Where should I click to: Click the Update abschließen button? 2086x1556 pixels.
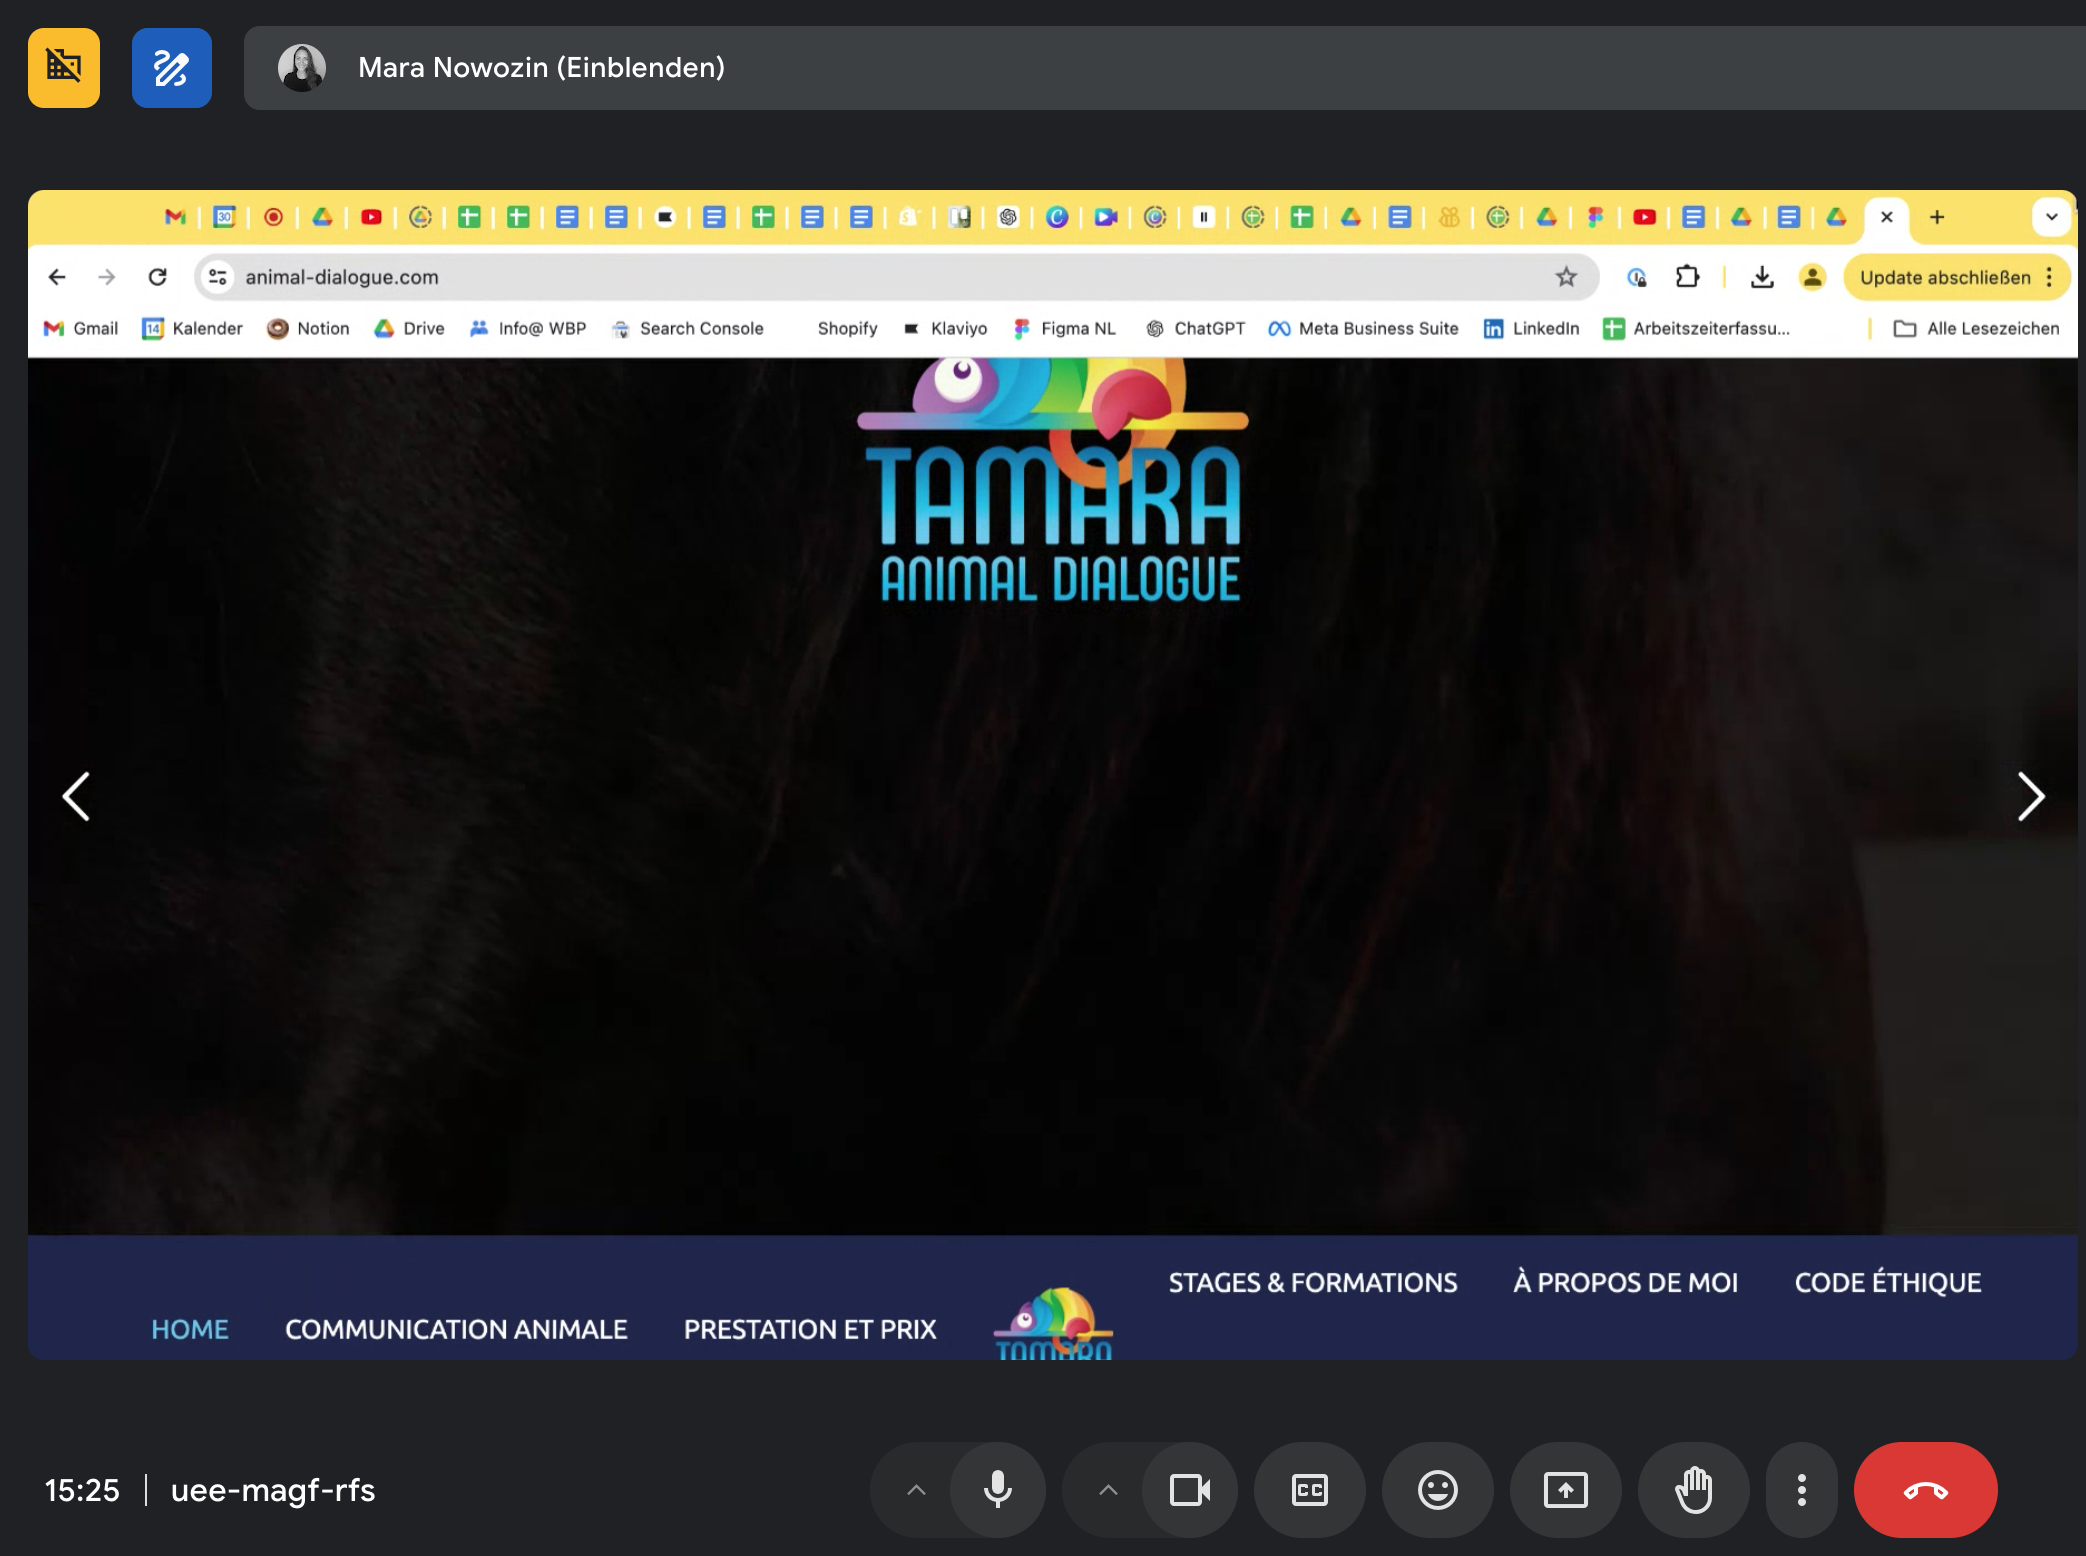click(x=1945, y=278)
